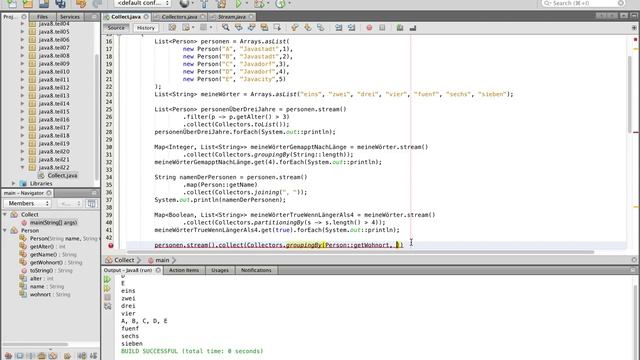
Task: Click the New File toolbar icon
Action: pyautogui.click(x=12, y=4)
